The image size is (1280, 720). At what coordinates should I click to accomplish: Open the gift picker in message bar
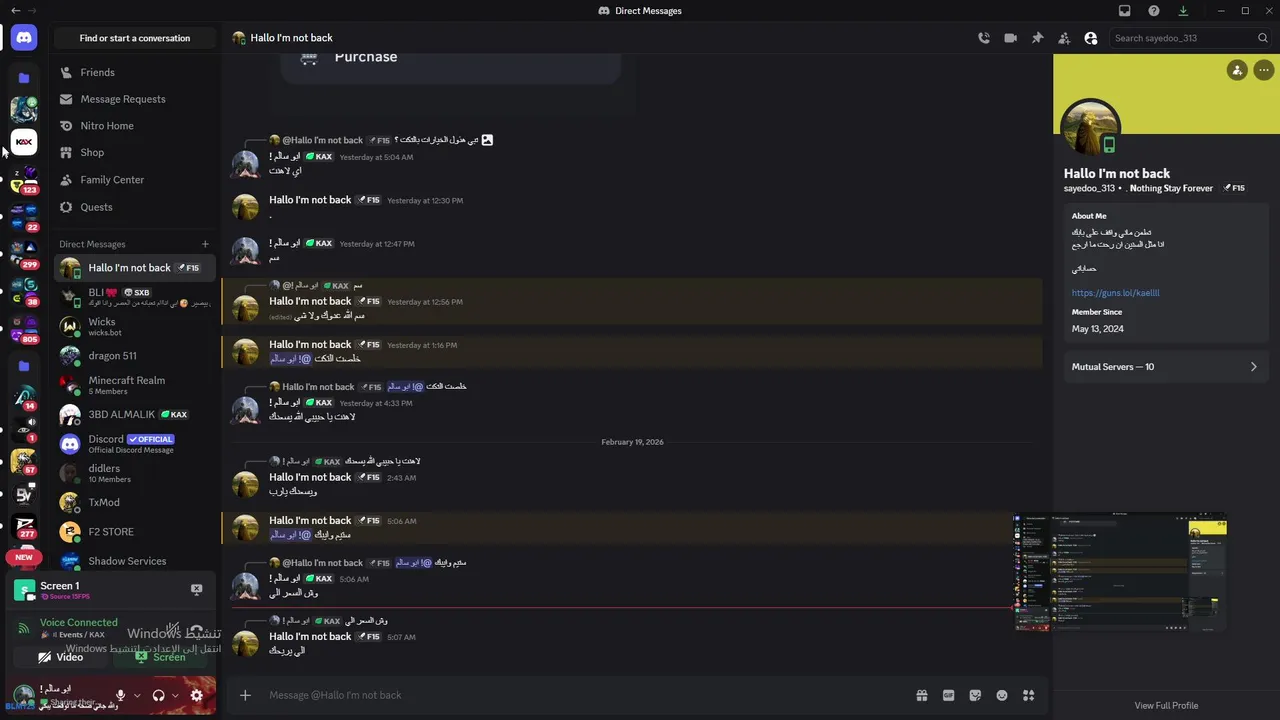tap(922, 695)
